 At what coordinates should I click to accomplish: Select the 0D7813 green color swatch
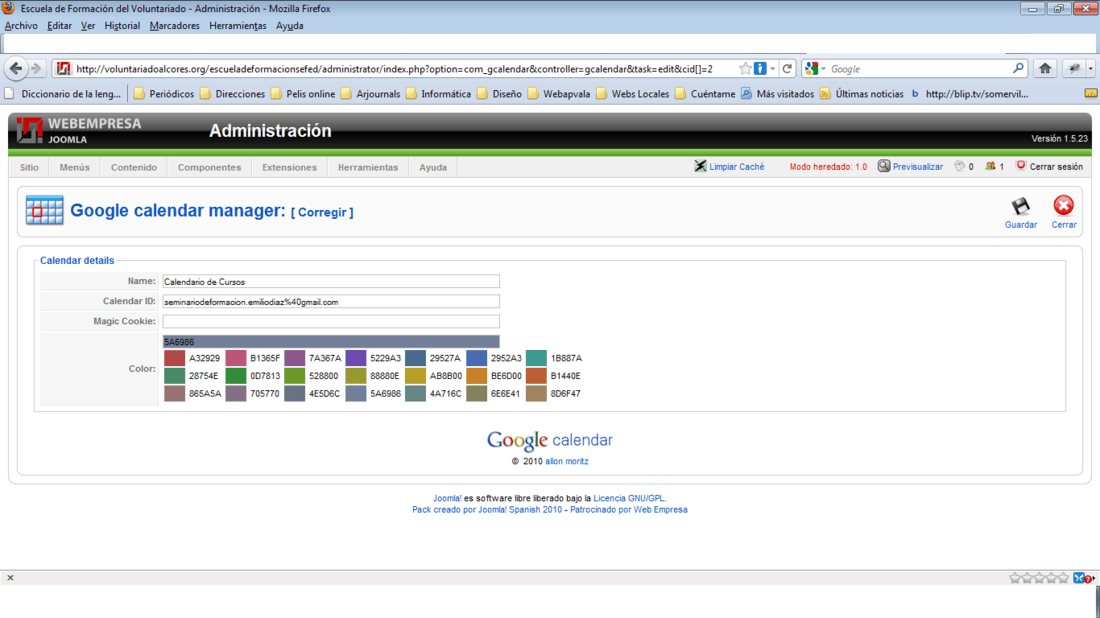point(236,375)
